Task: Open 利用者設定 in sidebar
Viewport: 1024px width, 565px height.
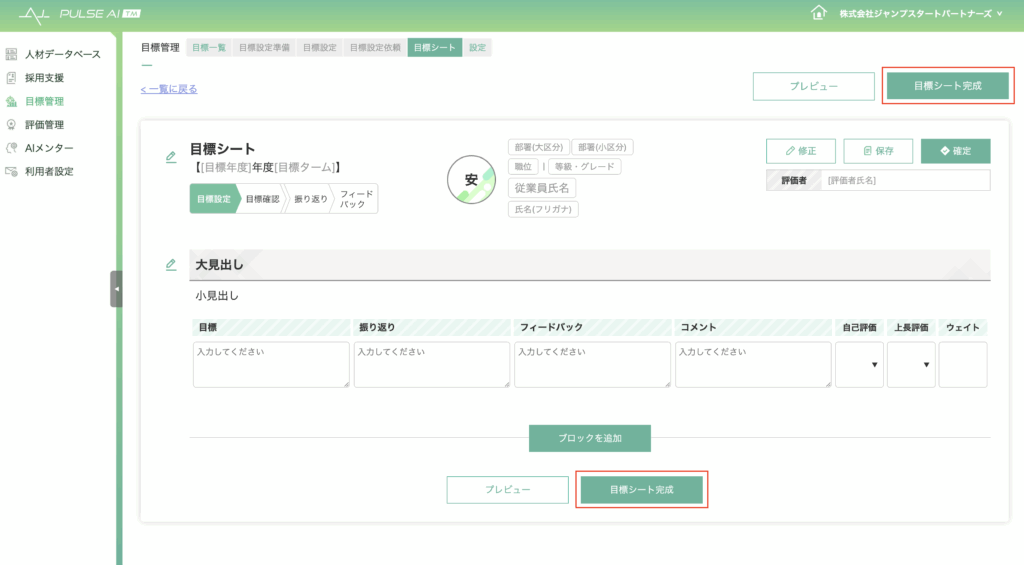Action: (x=48, y=171)
